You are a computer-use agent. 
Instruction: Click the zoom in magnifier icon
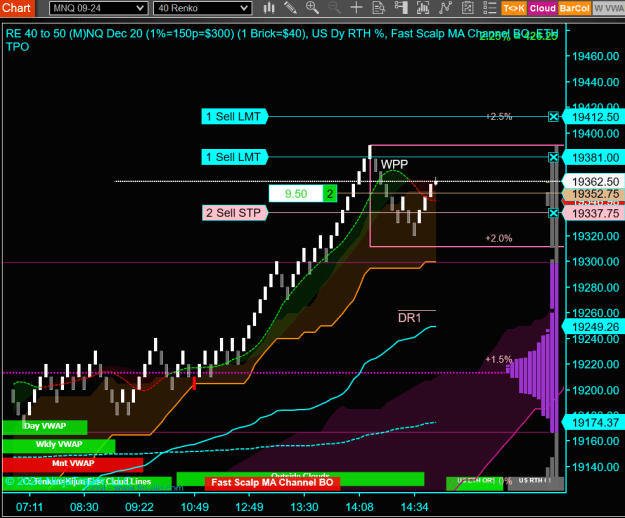click(312, 8)
